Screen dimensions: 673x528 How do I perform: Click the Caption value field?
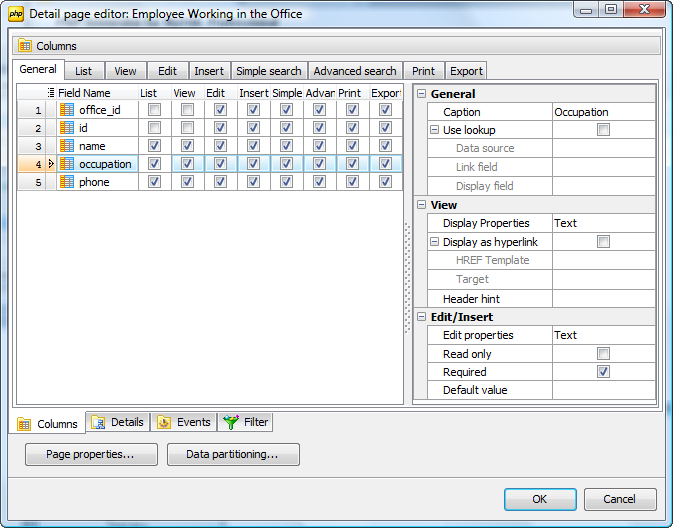coord(603,112)
